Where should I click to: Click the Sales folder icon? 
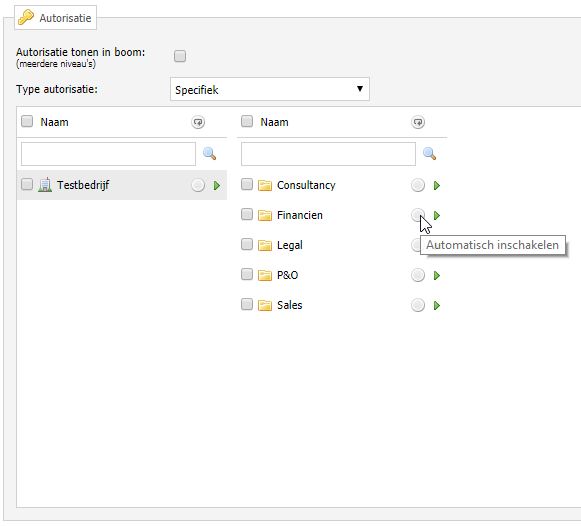[x=265, y=305]
